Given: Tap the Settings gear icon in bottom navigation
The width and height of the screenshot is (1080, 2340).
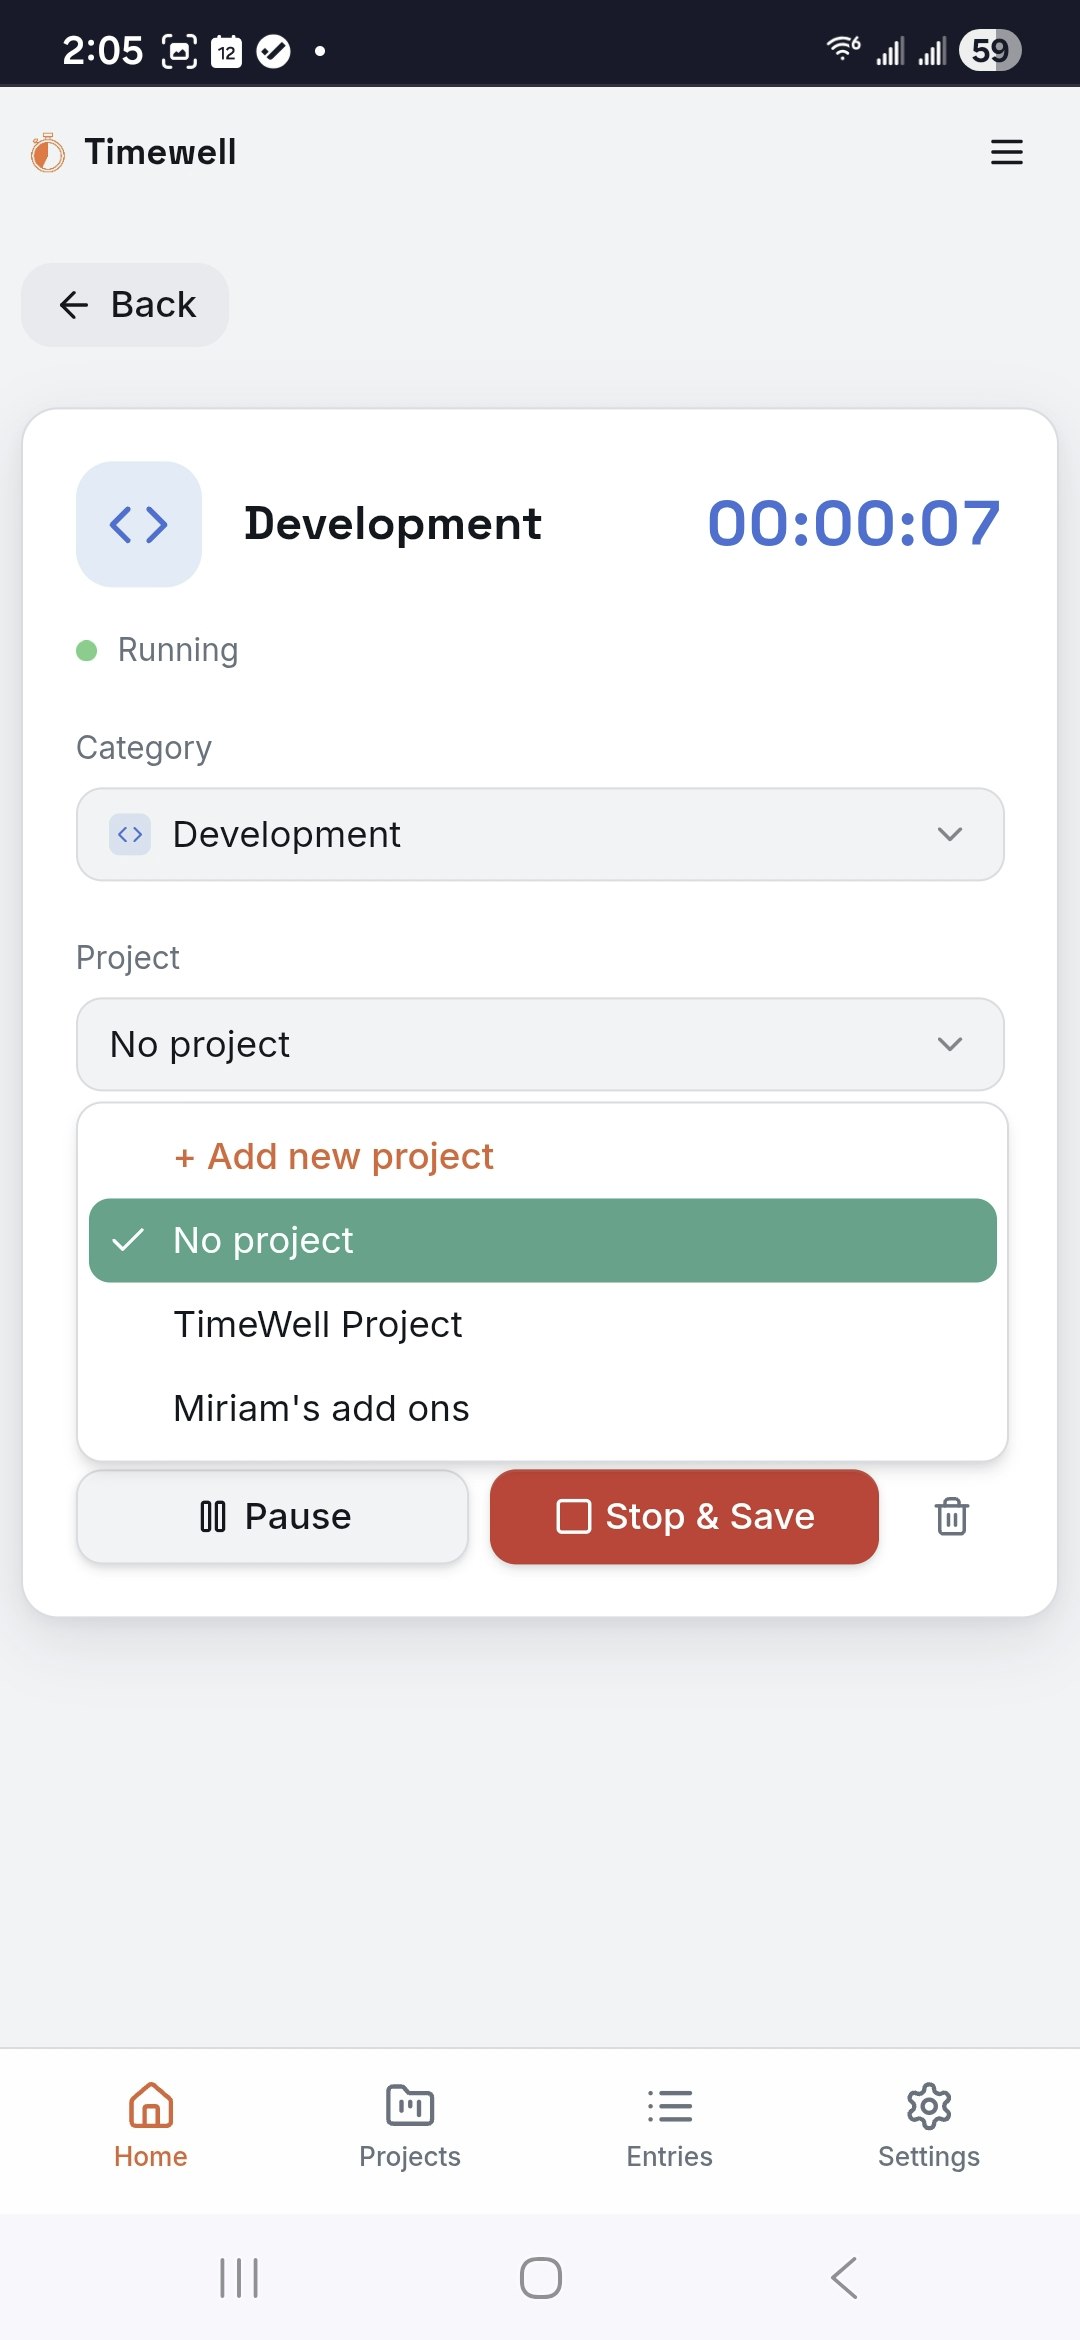Looking at the screenshot, I should click(929, 2106).
